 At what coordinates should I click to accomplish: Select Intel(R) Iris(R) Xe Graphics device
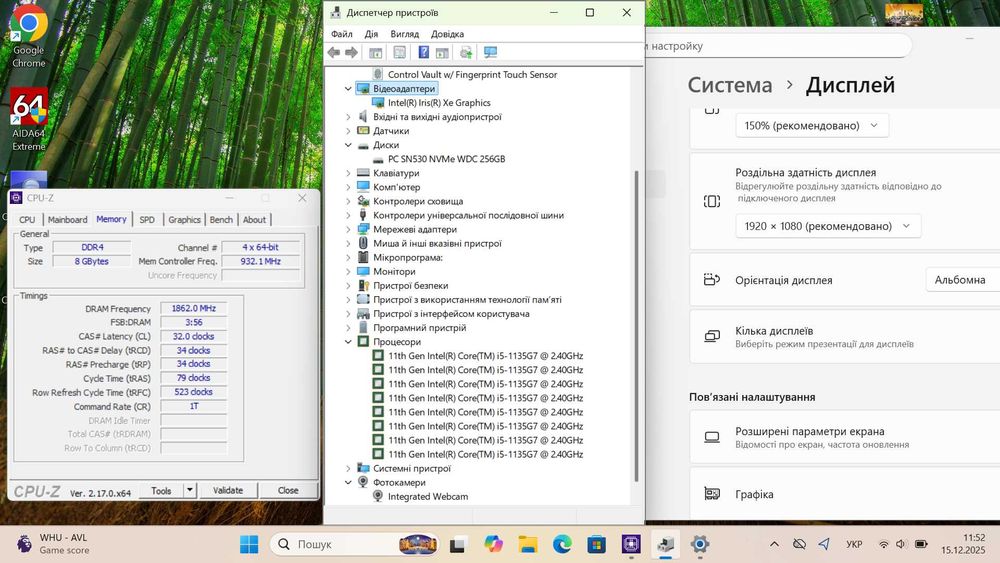click(x=439, y=103)
